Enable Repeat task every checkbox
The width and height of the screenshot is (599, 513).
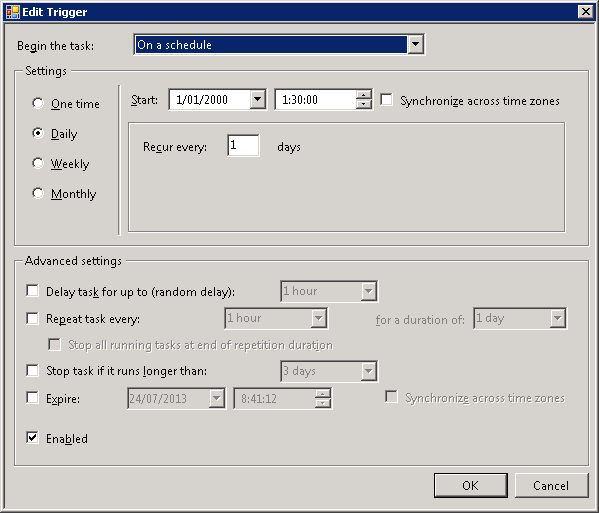(x=32, y=318)
